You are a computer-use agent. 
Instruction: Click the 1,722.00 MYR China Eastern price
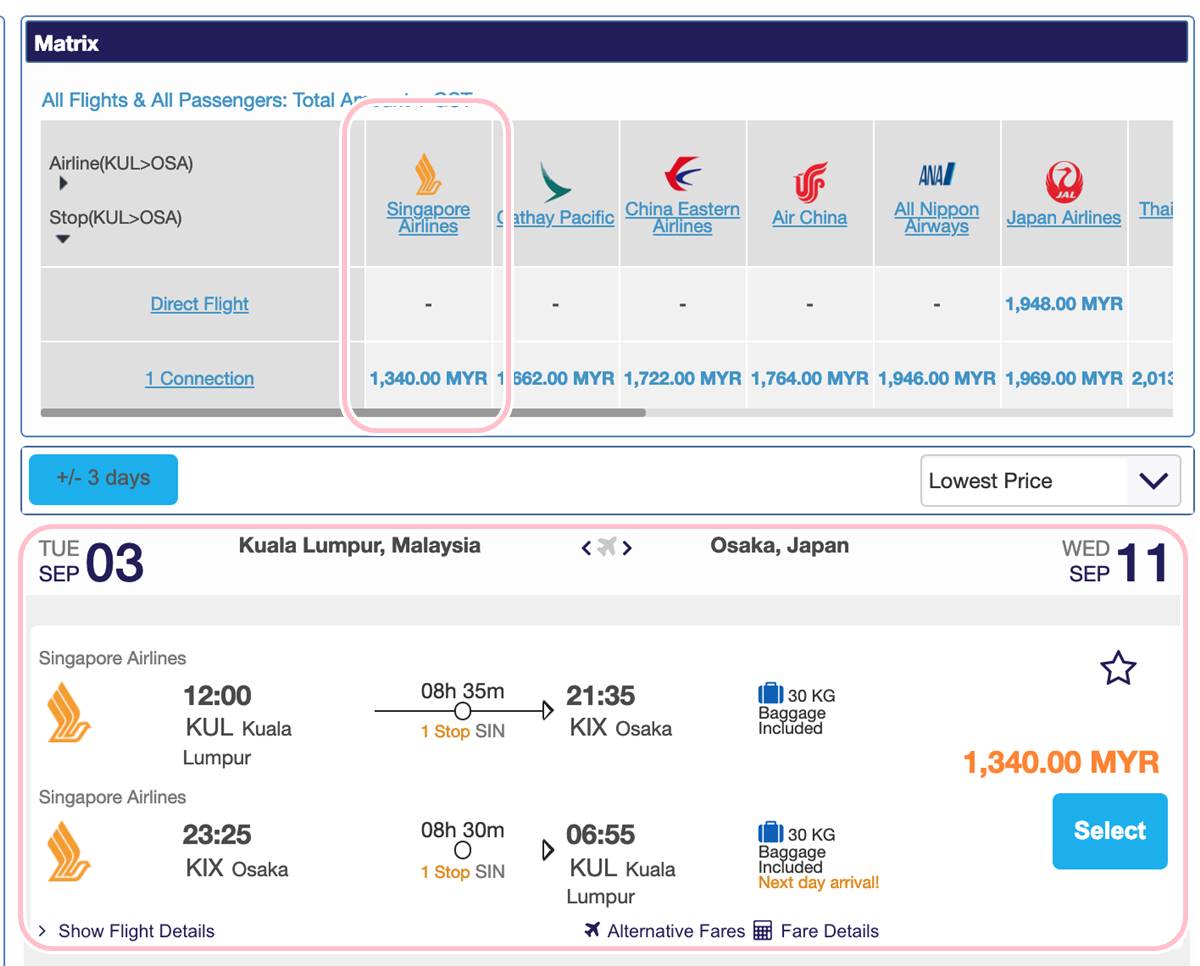pyautogui.click(x=683, y=379)
